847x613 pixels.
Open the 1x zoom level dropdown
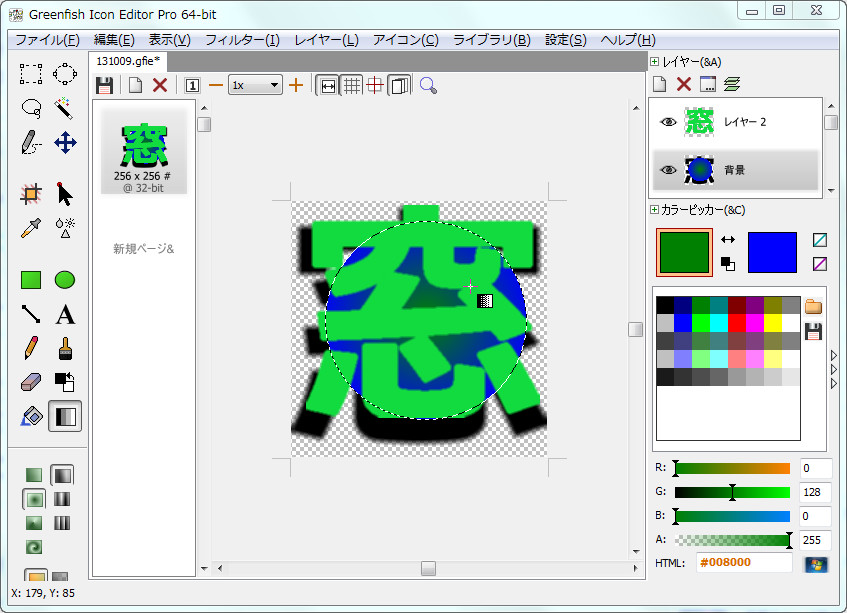pos(255,85)
